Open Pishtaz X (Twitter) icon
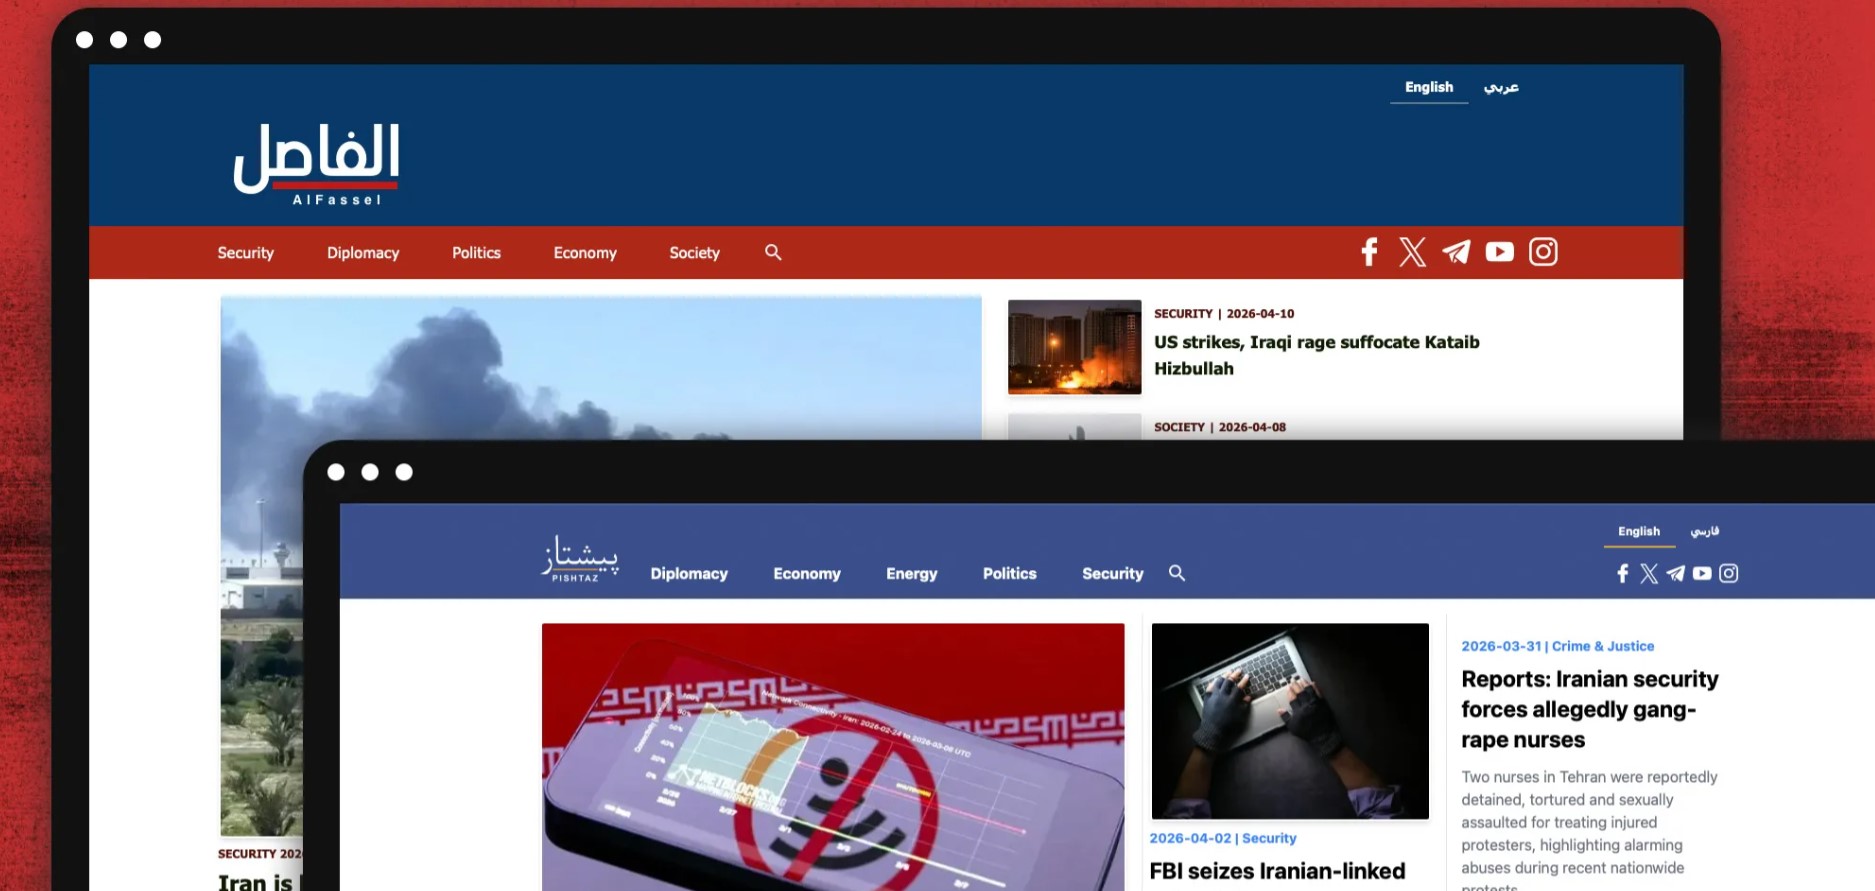Viewport: 1875px width, 891px height. [1649, 573]
